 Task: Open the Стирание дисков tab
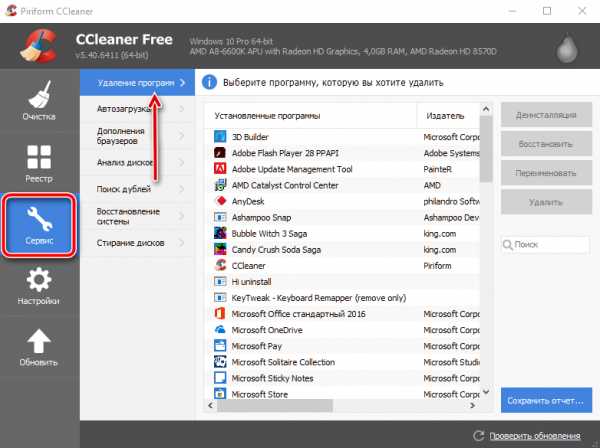(x=137, y=243)
